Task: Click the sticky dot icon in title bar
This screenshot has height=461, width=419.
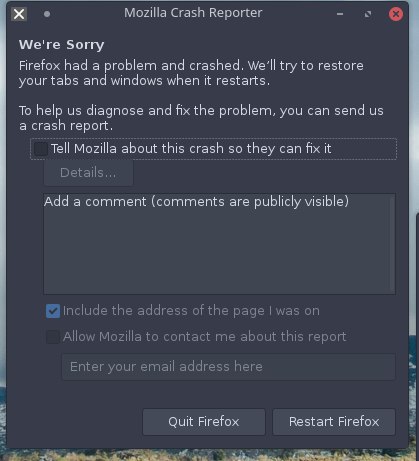Action: click(x=47, y=14)
